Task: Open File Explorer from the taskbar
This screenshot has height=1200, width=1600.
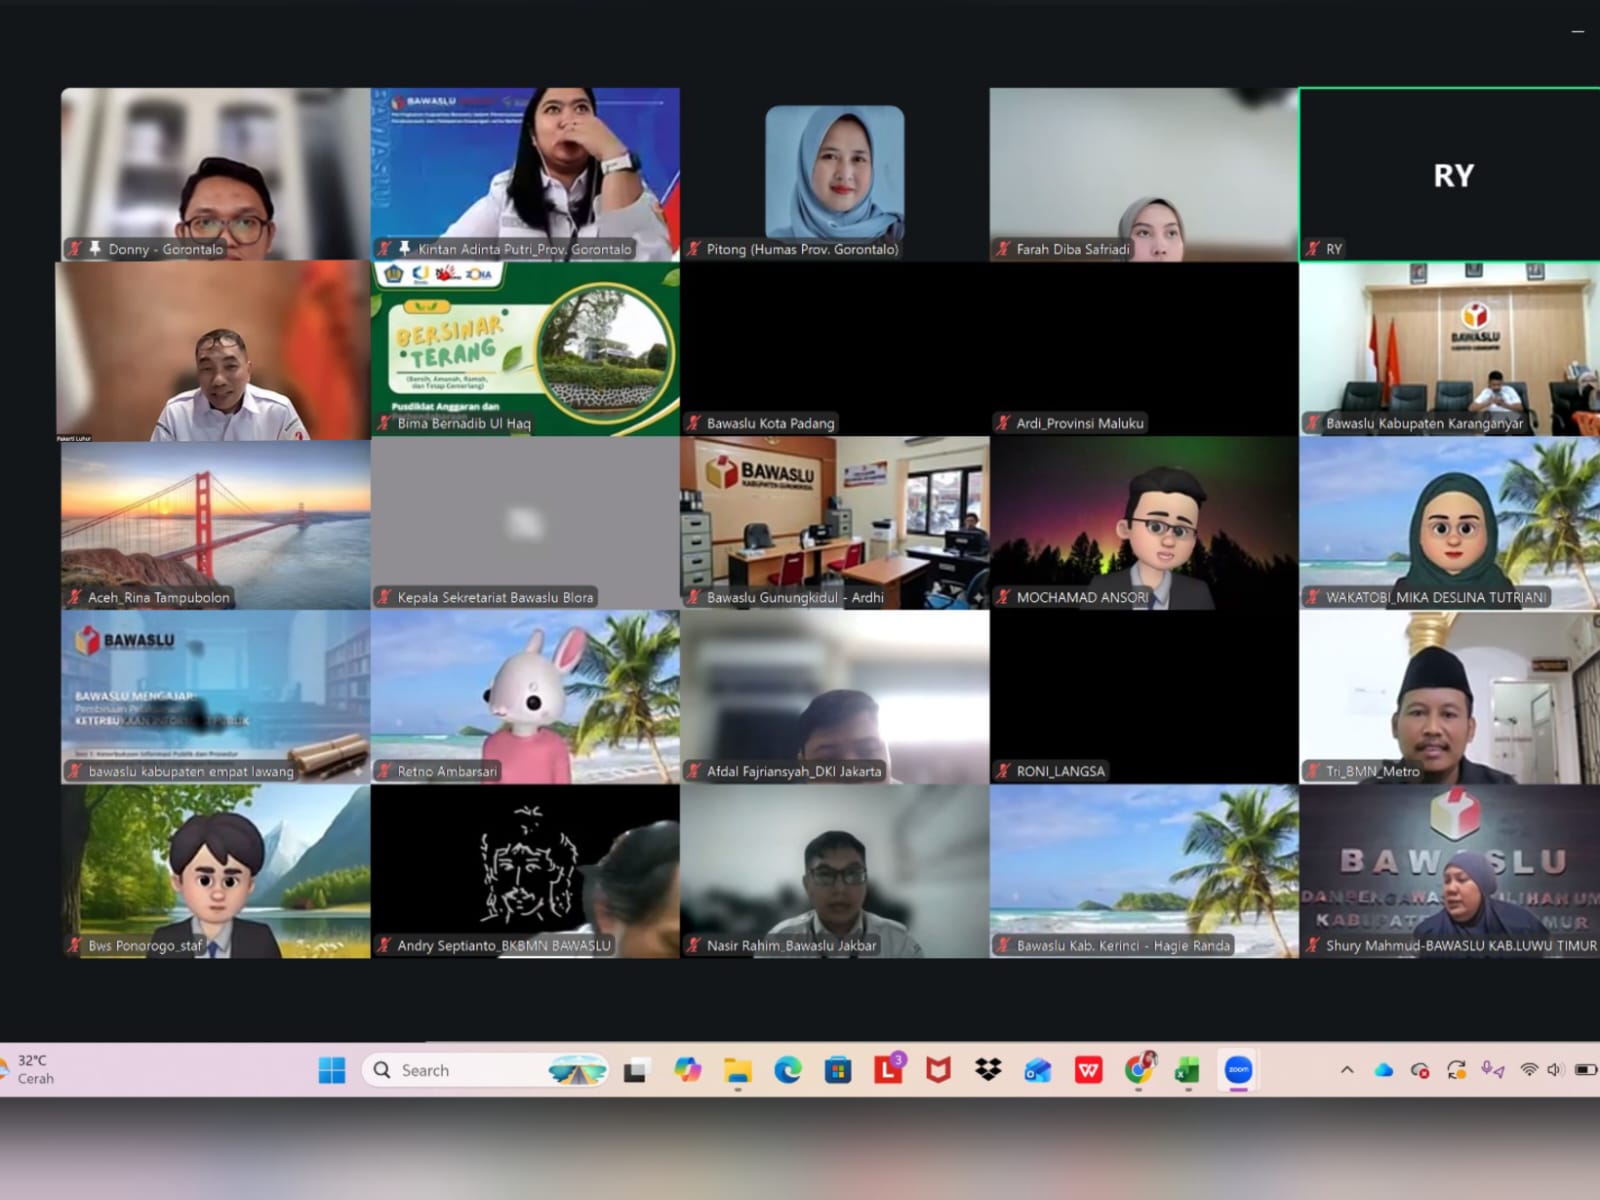Action: pyautogui.click(x=738, y=1070)
